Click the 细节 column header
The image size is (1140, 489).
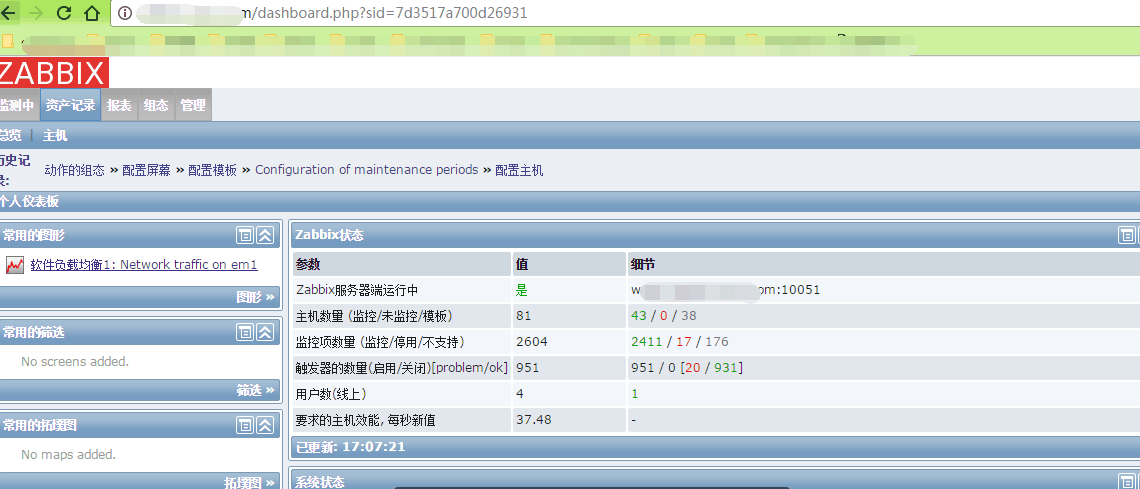pyautogui.click(x=643, y=264)
